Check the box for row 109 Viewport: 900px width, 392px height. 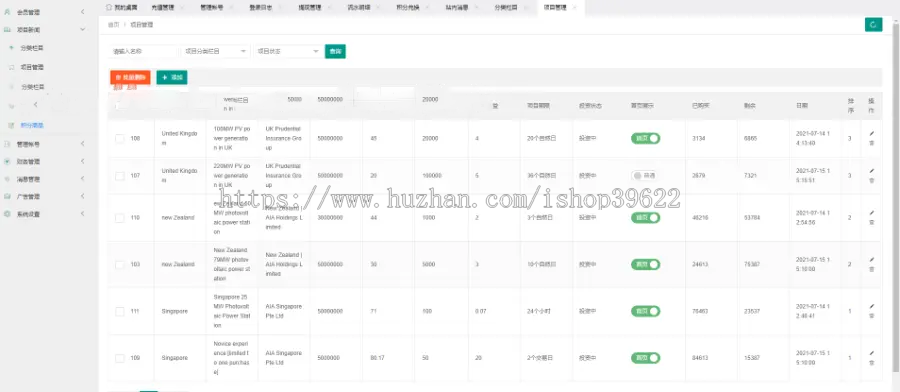coord(119,358)
